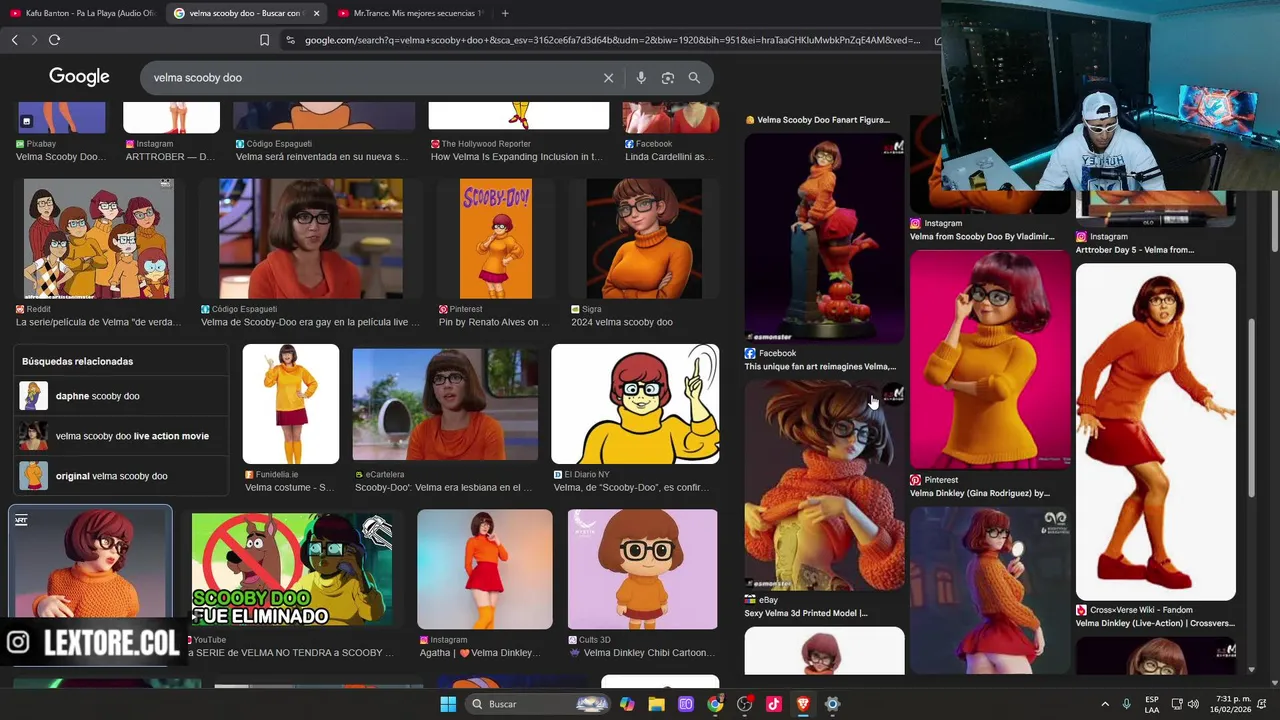The height and width of the screenshot is (720, 1280).
Task: Select related search original velma scooby doo
Action: (121, 476)
